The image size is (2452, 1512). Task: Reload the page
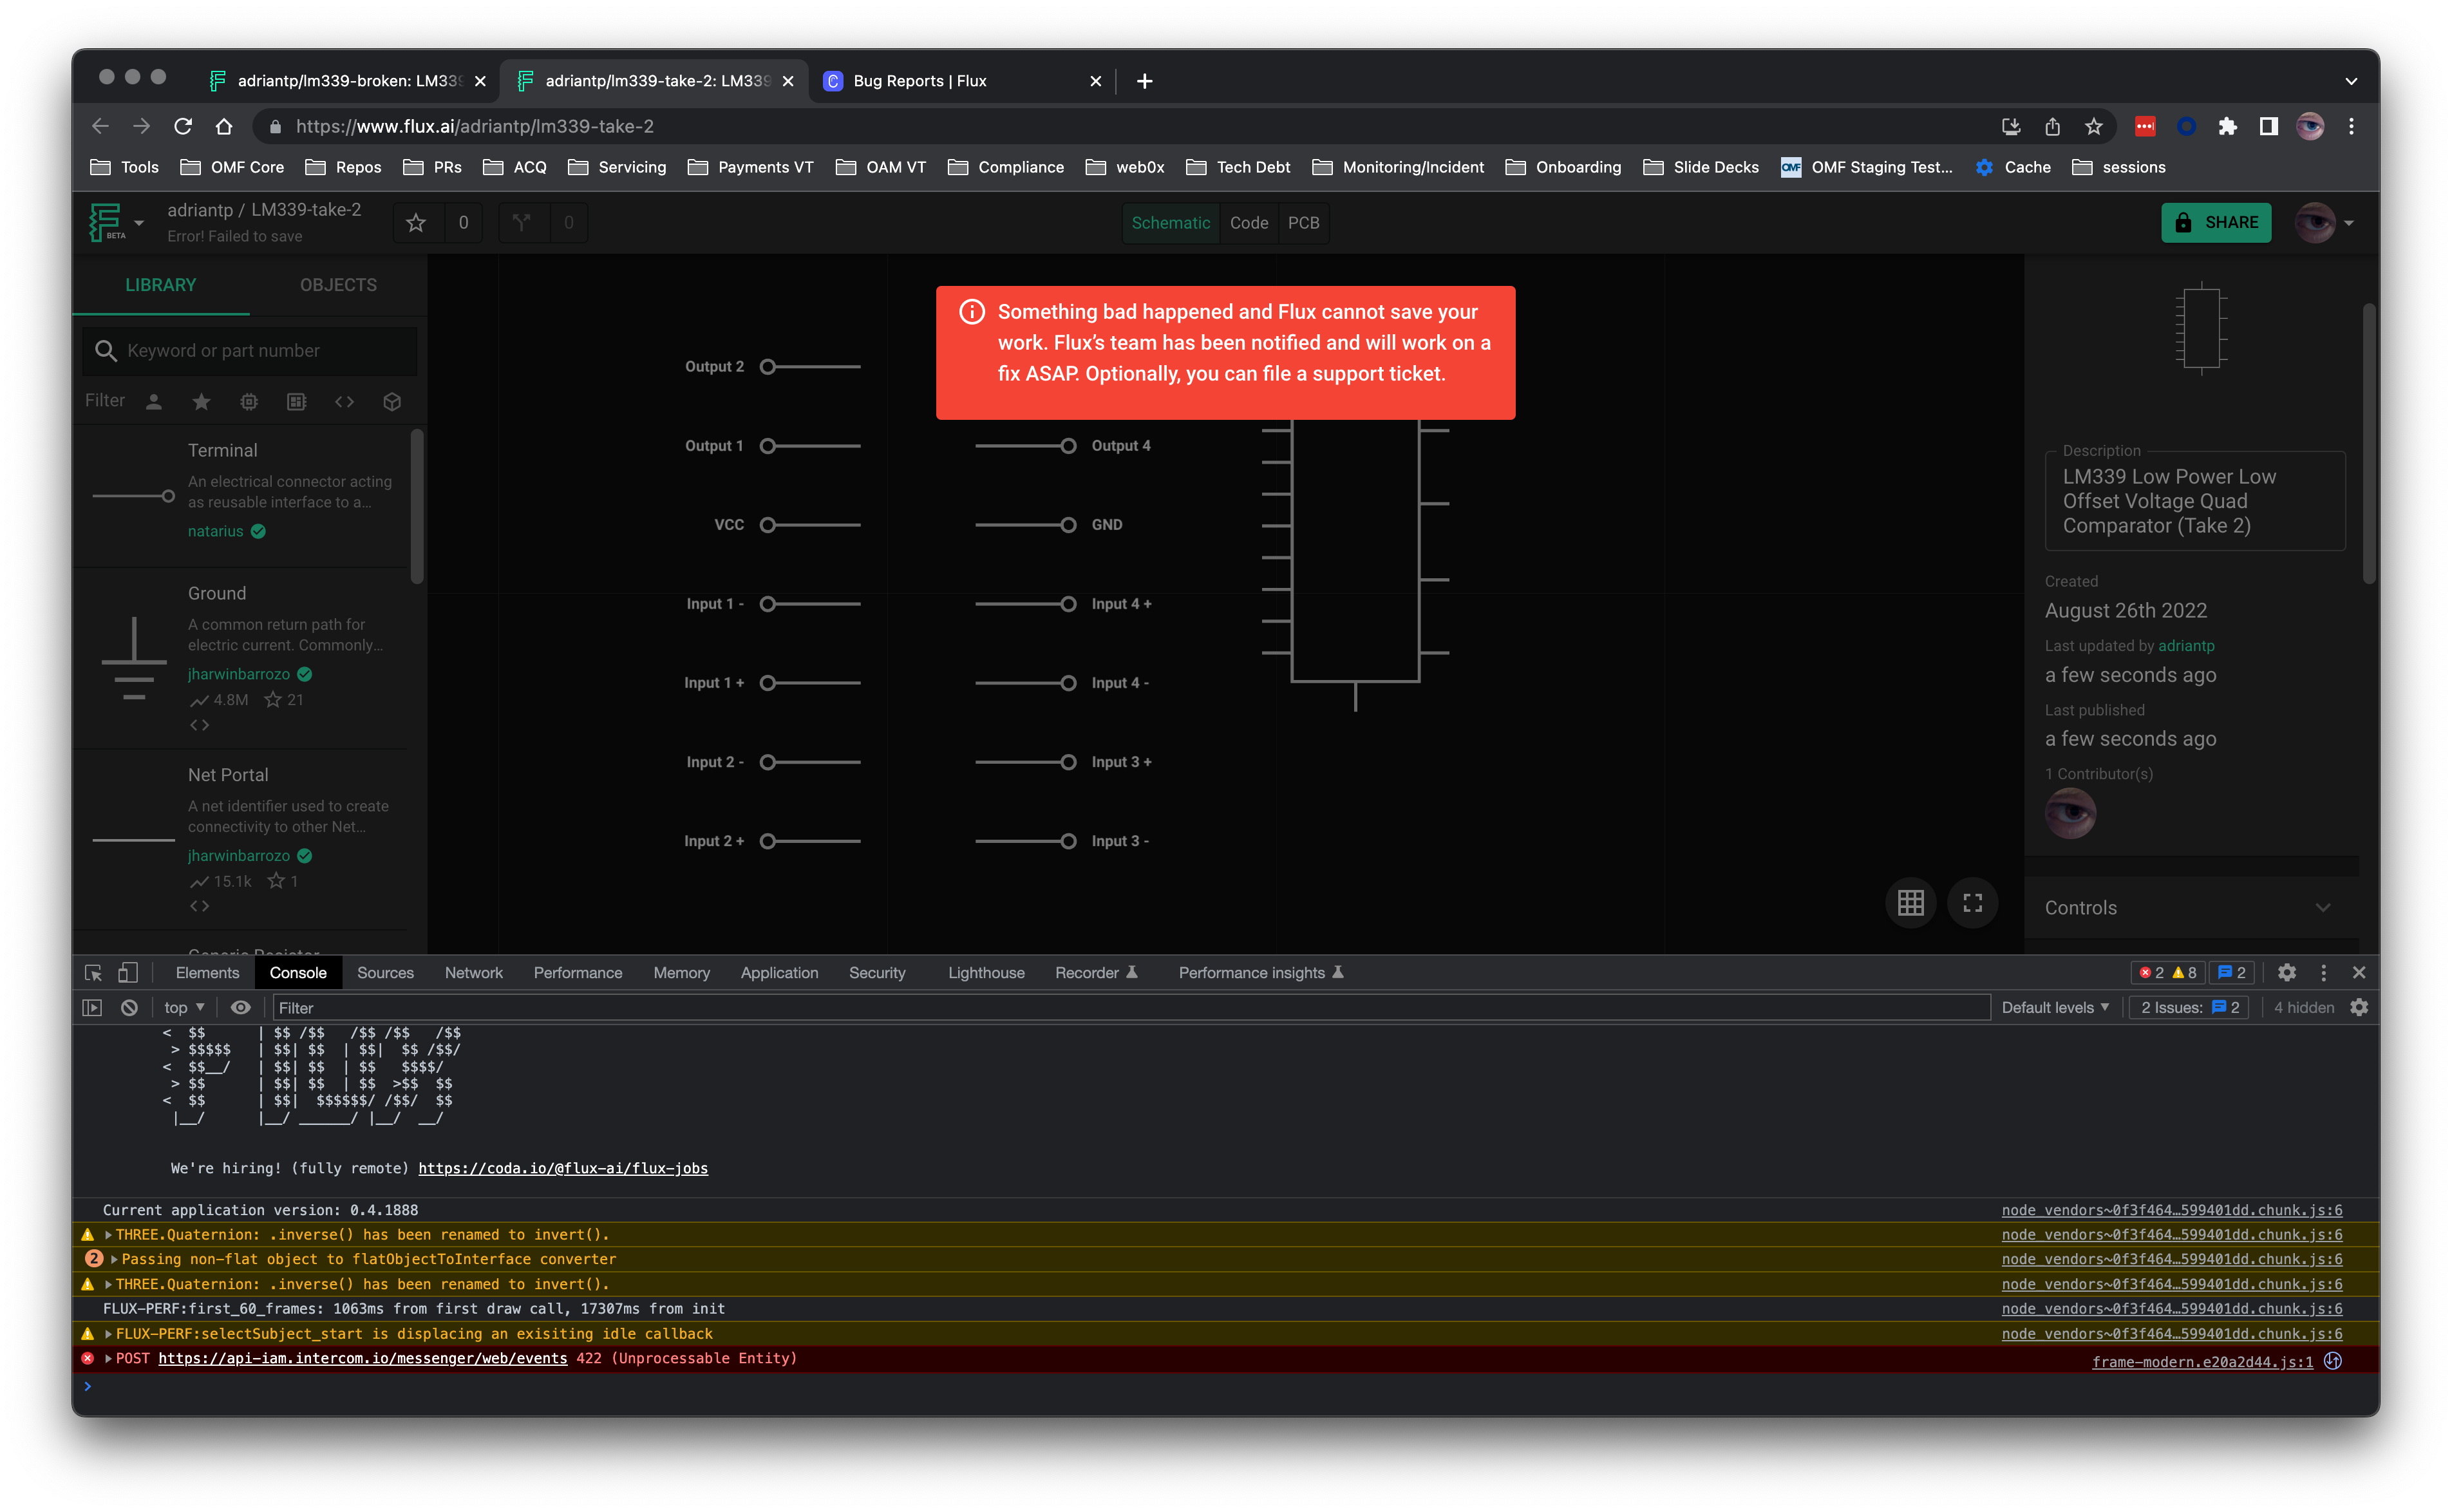182,126
